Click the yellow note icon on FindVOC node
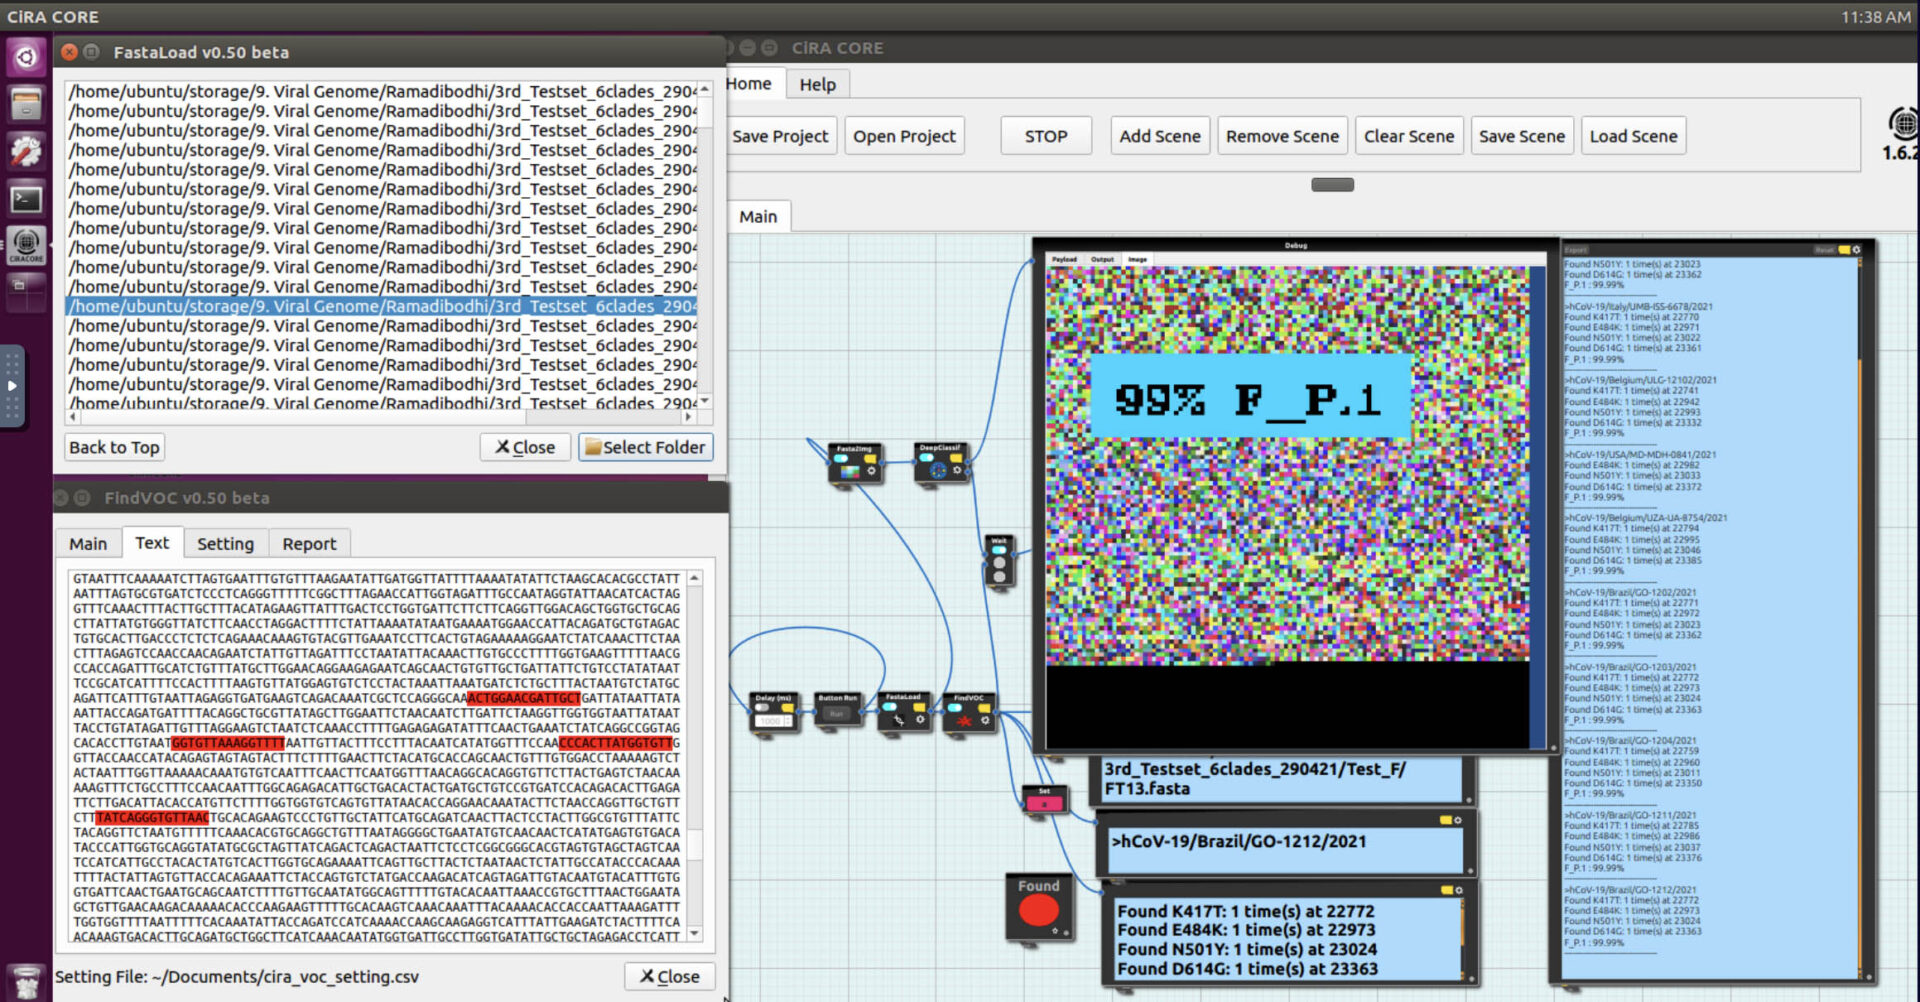 [x=985, y=708]
